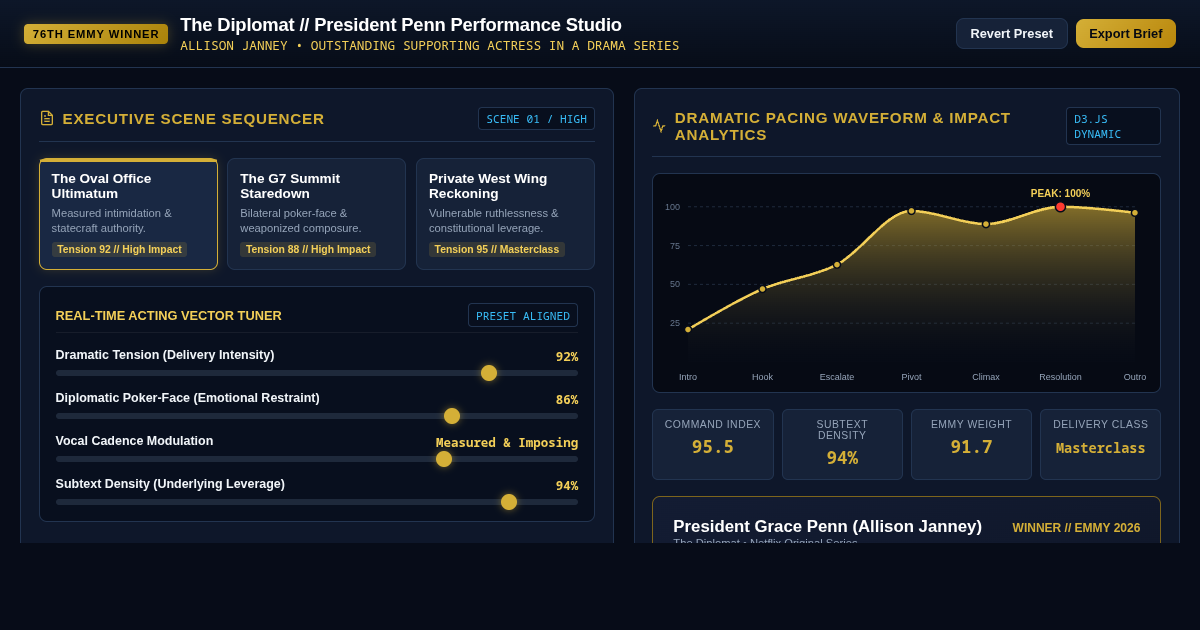This screenshot has height=630, width=1200.
Task: Click The Diplomat Performance Studio title
Action: tap(401, 25)
